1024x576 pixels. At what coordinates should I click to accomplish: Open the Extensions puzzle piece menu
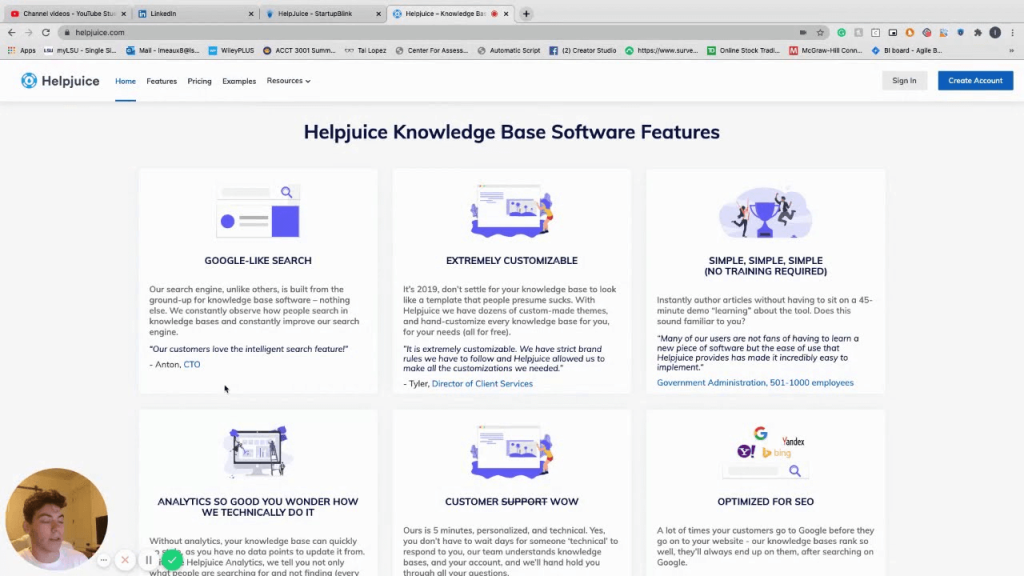click(978, 32)
